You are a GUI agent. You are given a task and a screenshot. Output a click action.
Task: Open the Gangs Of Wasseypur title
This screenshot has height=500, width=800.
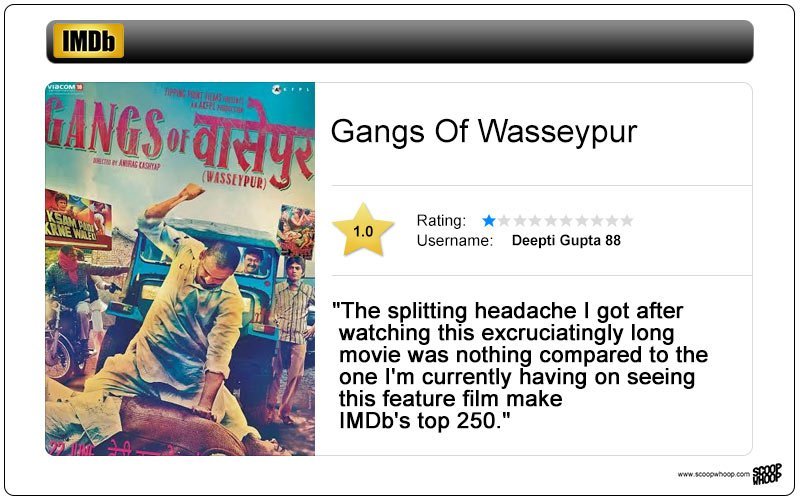tap(484, 131)
